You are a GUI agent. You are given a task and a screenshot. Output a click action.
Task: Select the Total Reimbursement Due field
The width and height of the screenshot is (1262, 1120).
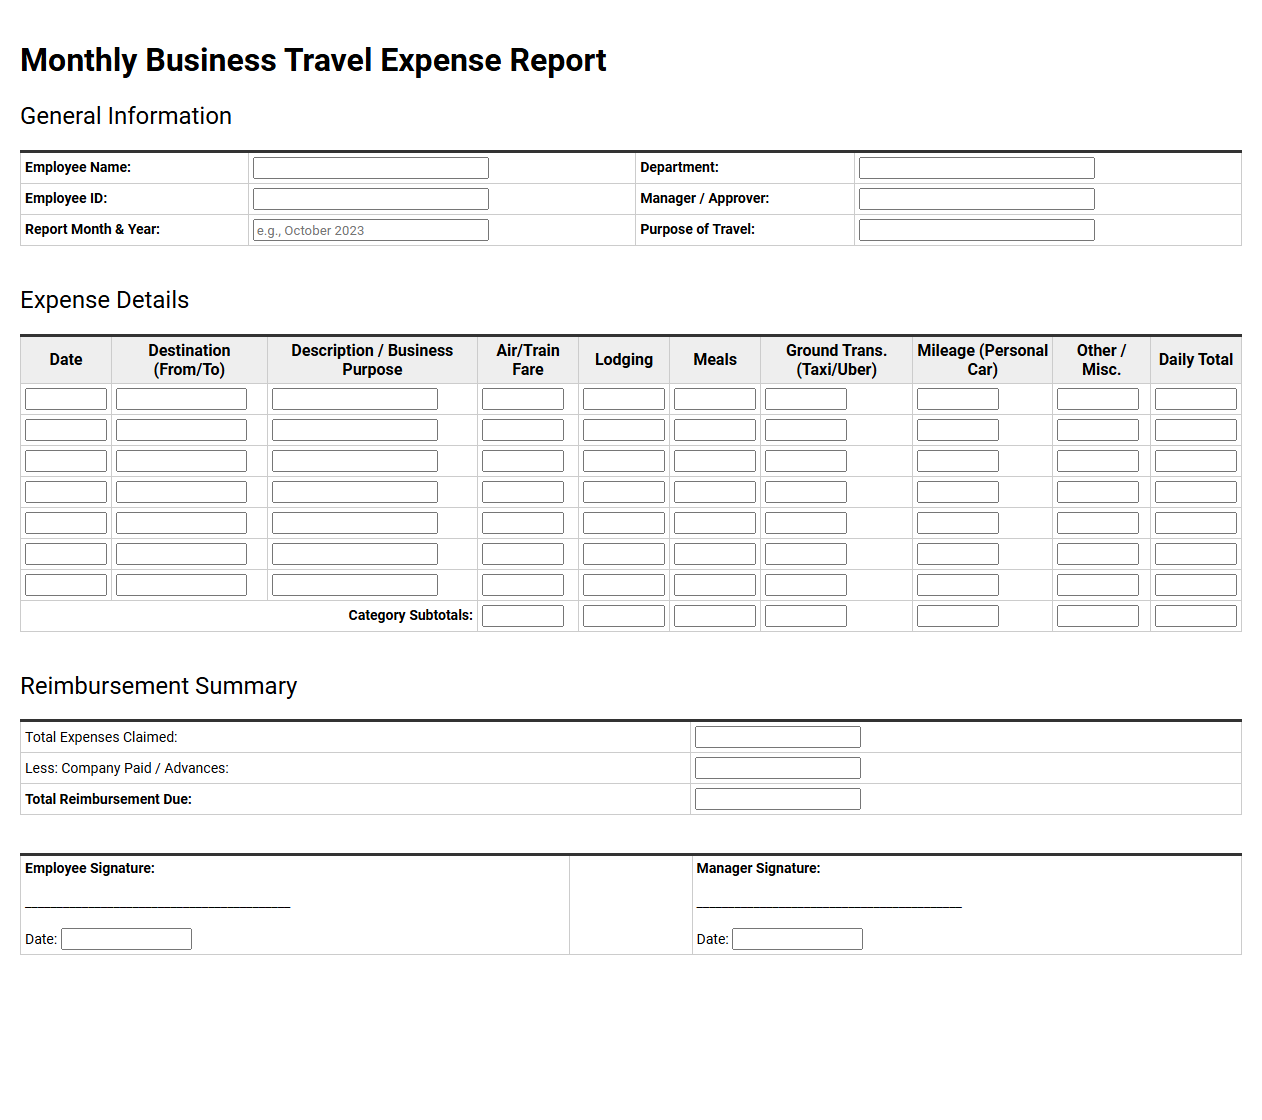pos(778,799)
